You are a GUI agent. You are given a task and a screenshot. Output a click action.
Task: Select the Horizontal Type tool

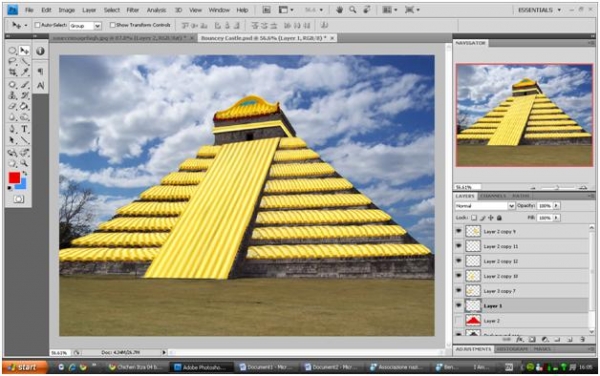24,129
